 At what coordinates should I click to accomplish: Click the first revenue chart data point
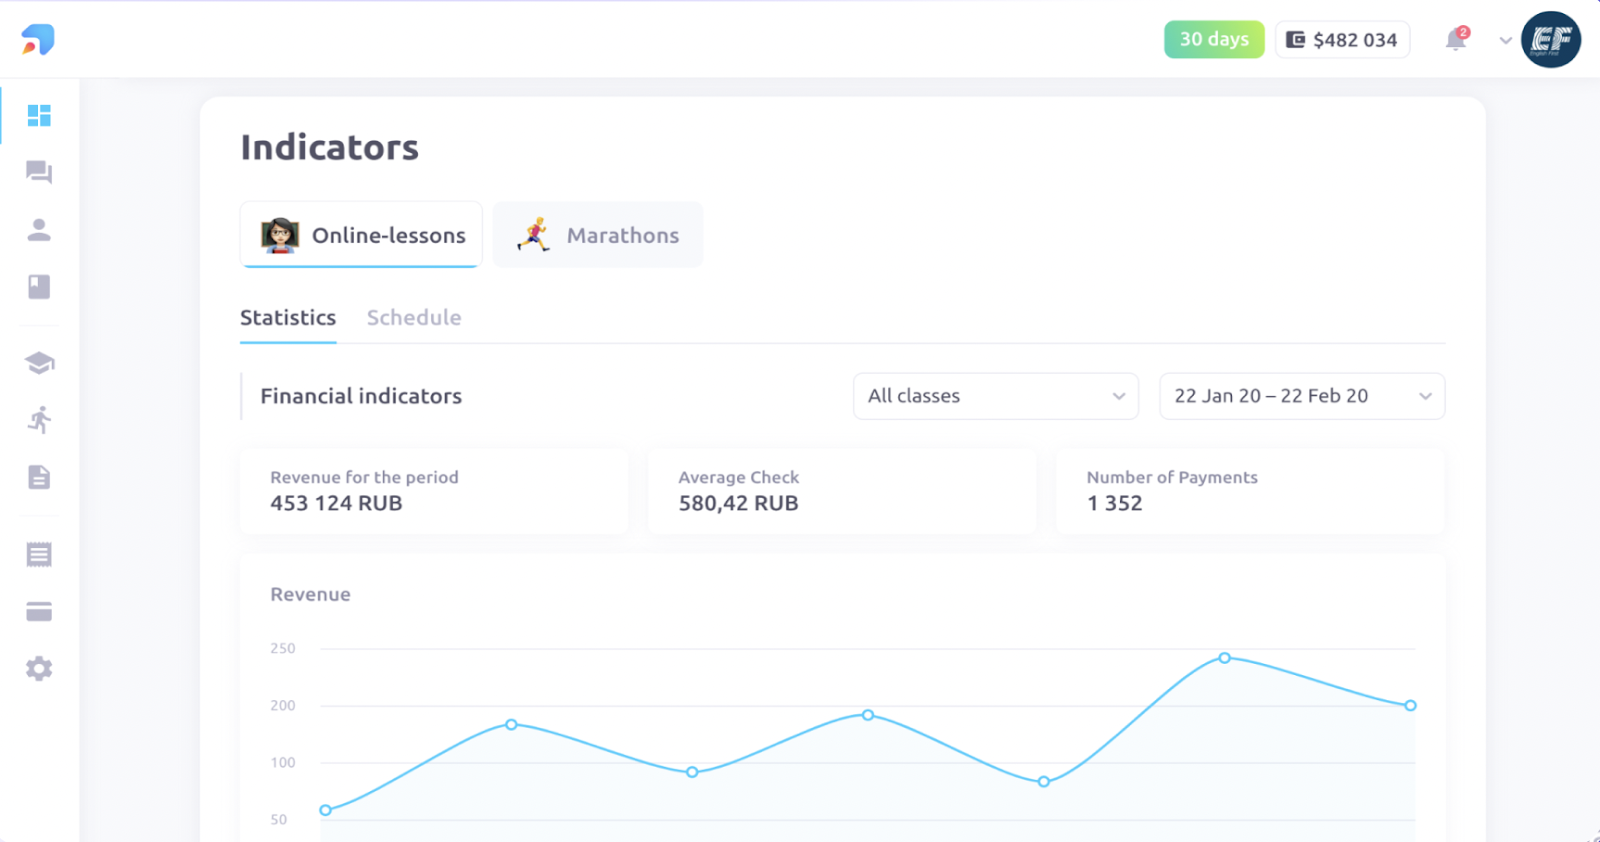click(325, 810)
